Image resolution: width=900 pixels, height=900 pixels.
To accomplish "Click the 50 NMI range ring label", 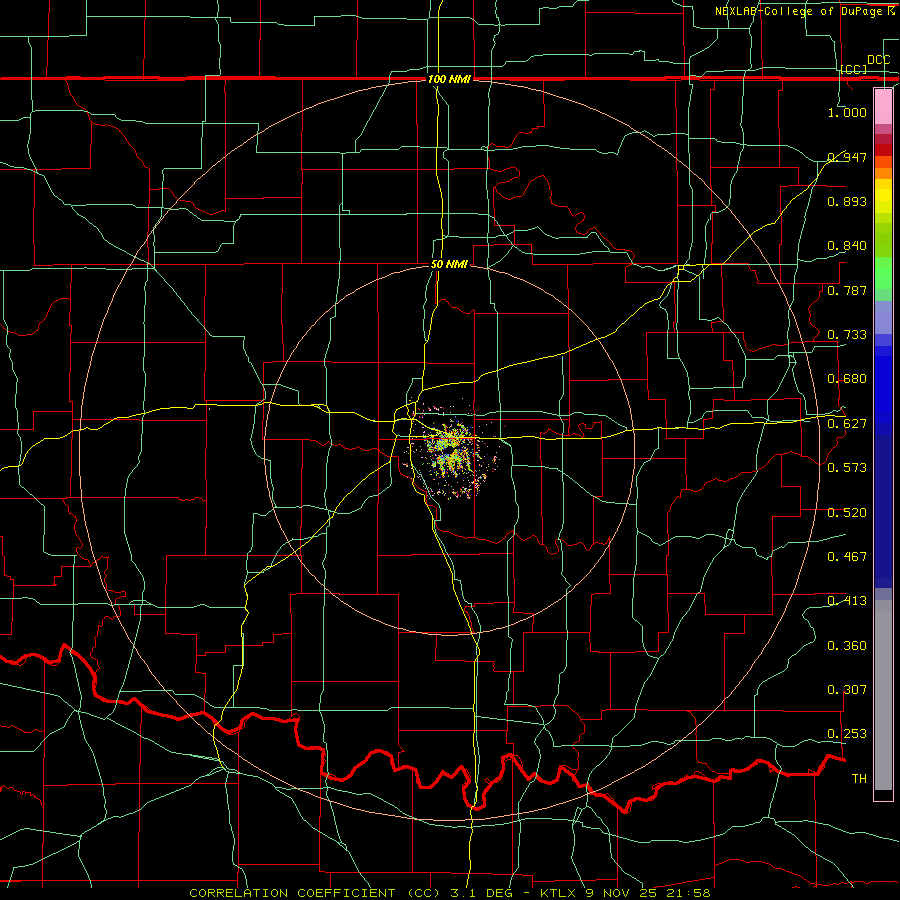I will 449,264.
